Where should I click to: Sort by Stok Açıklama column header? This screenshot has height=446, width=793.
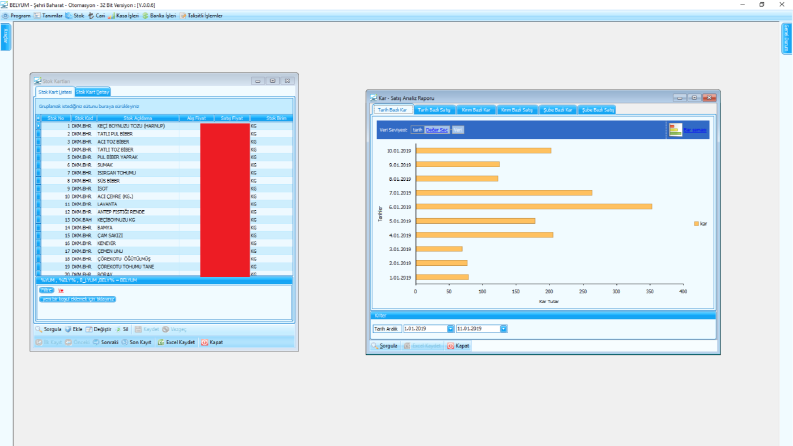pyautogui.click(x=138, y=118)
